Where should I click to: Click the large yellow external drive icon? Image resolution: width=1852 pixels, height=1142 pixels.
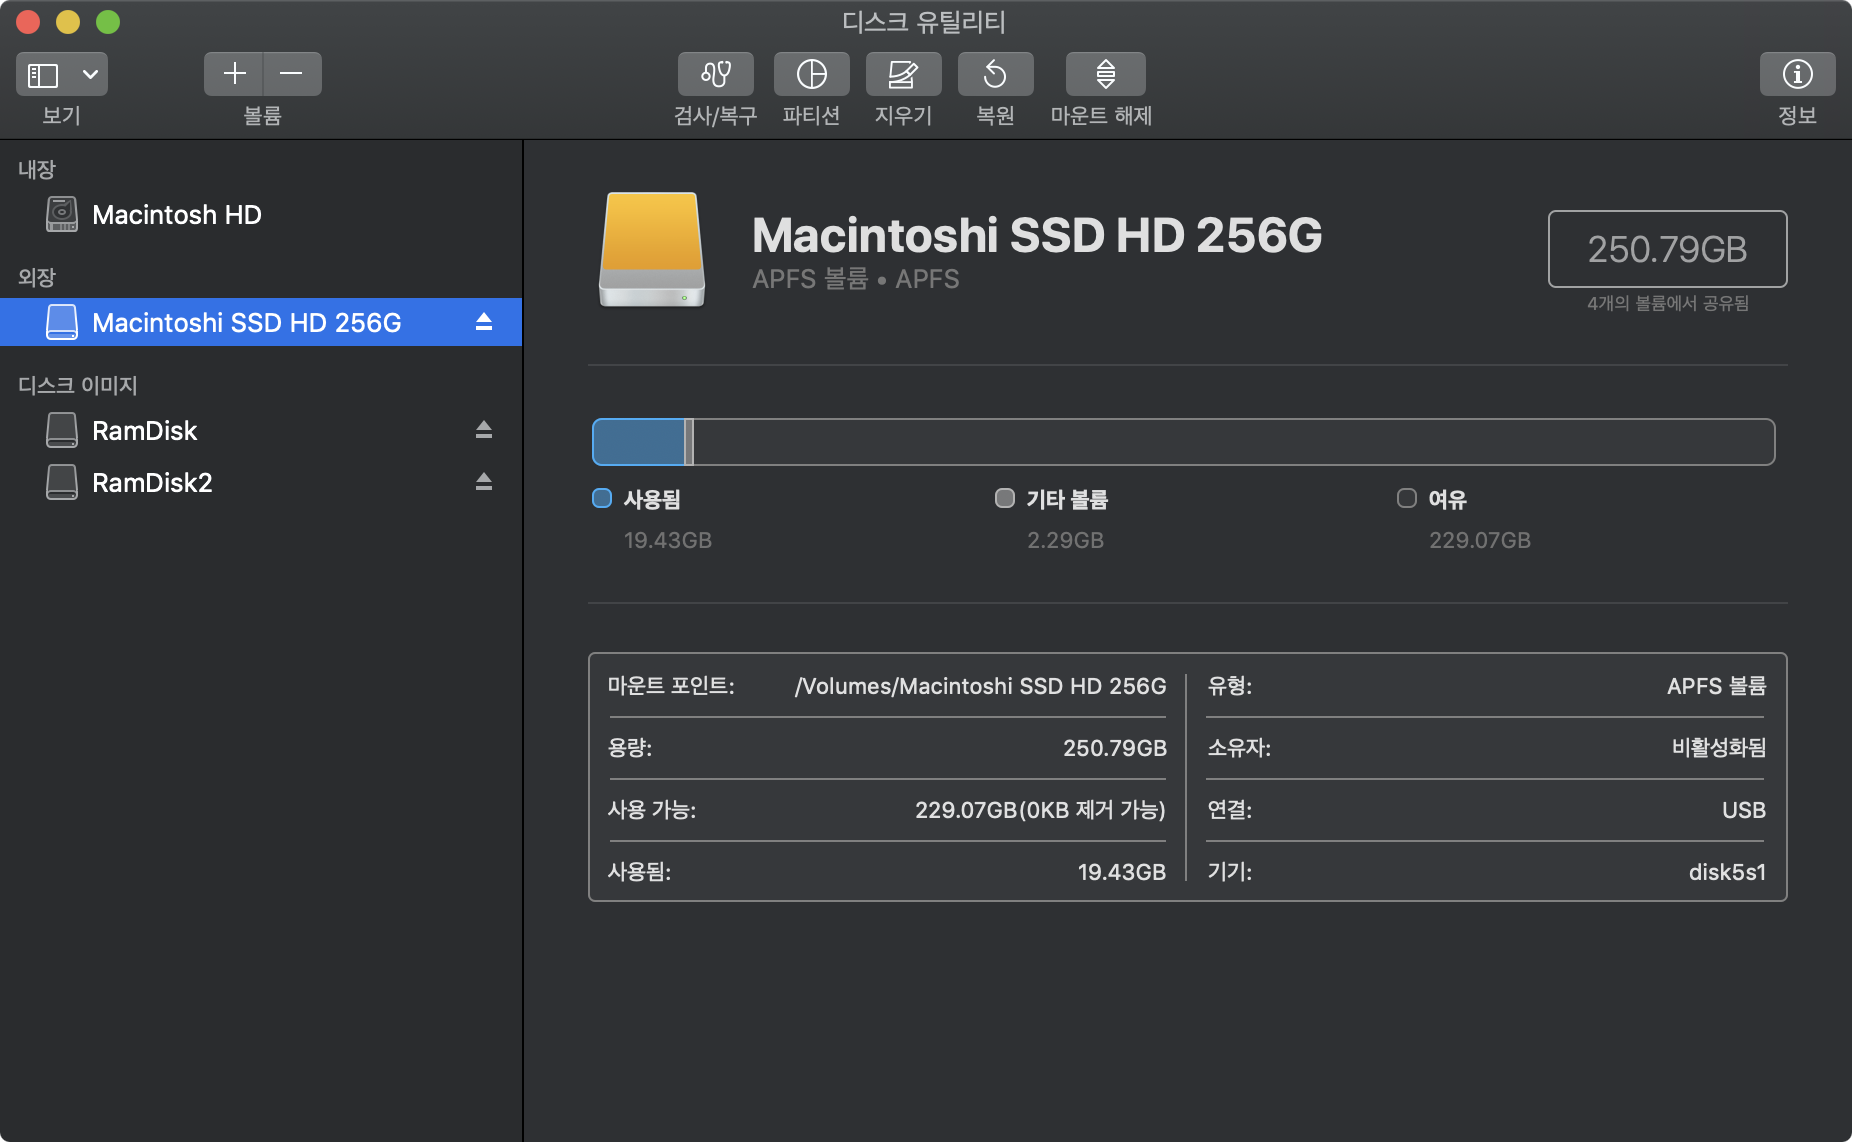pyautogui.click(x=652, y=250)
